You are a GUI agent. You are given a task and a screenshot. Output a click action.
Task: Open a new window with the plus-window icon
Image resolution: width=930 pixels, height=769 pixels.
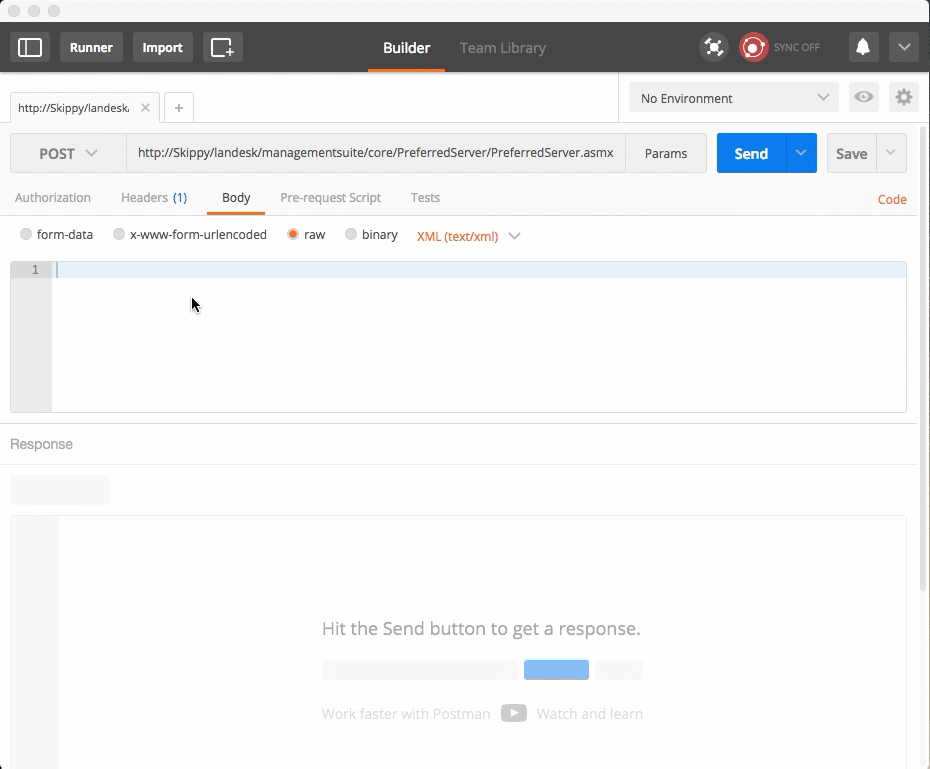point(222,47)
